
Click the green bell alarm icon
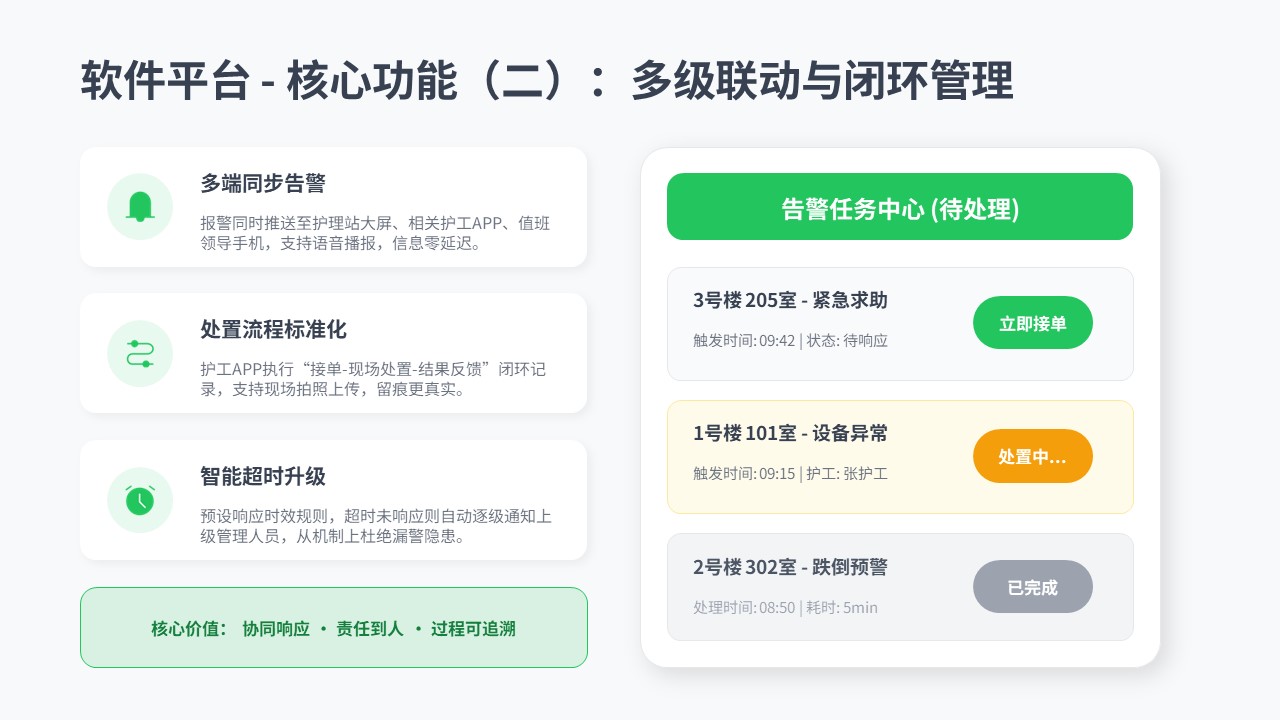[x=140, y=206]
